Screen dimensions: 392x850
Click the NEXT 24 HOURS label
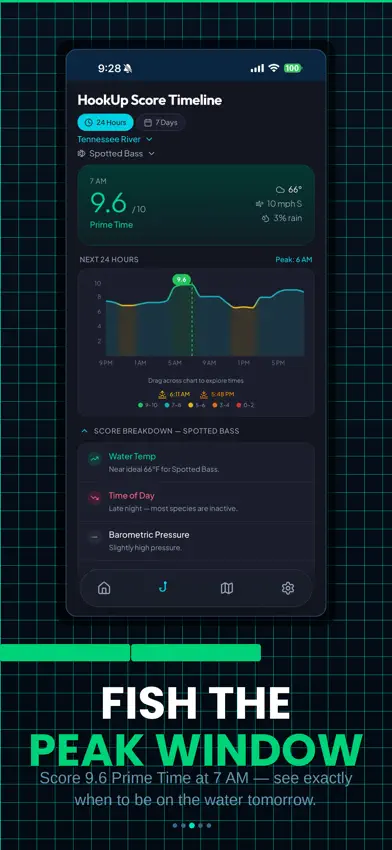coord(109,260)
